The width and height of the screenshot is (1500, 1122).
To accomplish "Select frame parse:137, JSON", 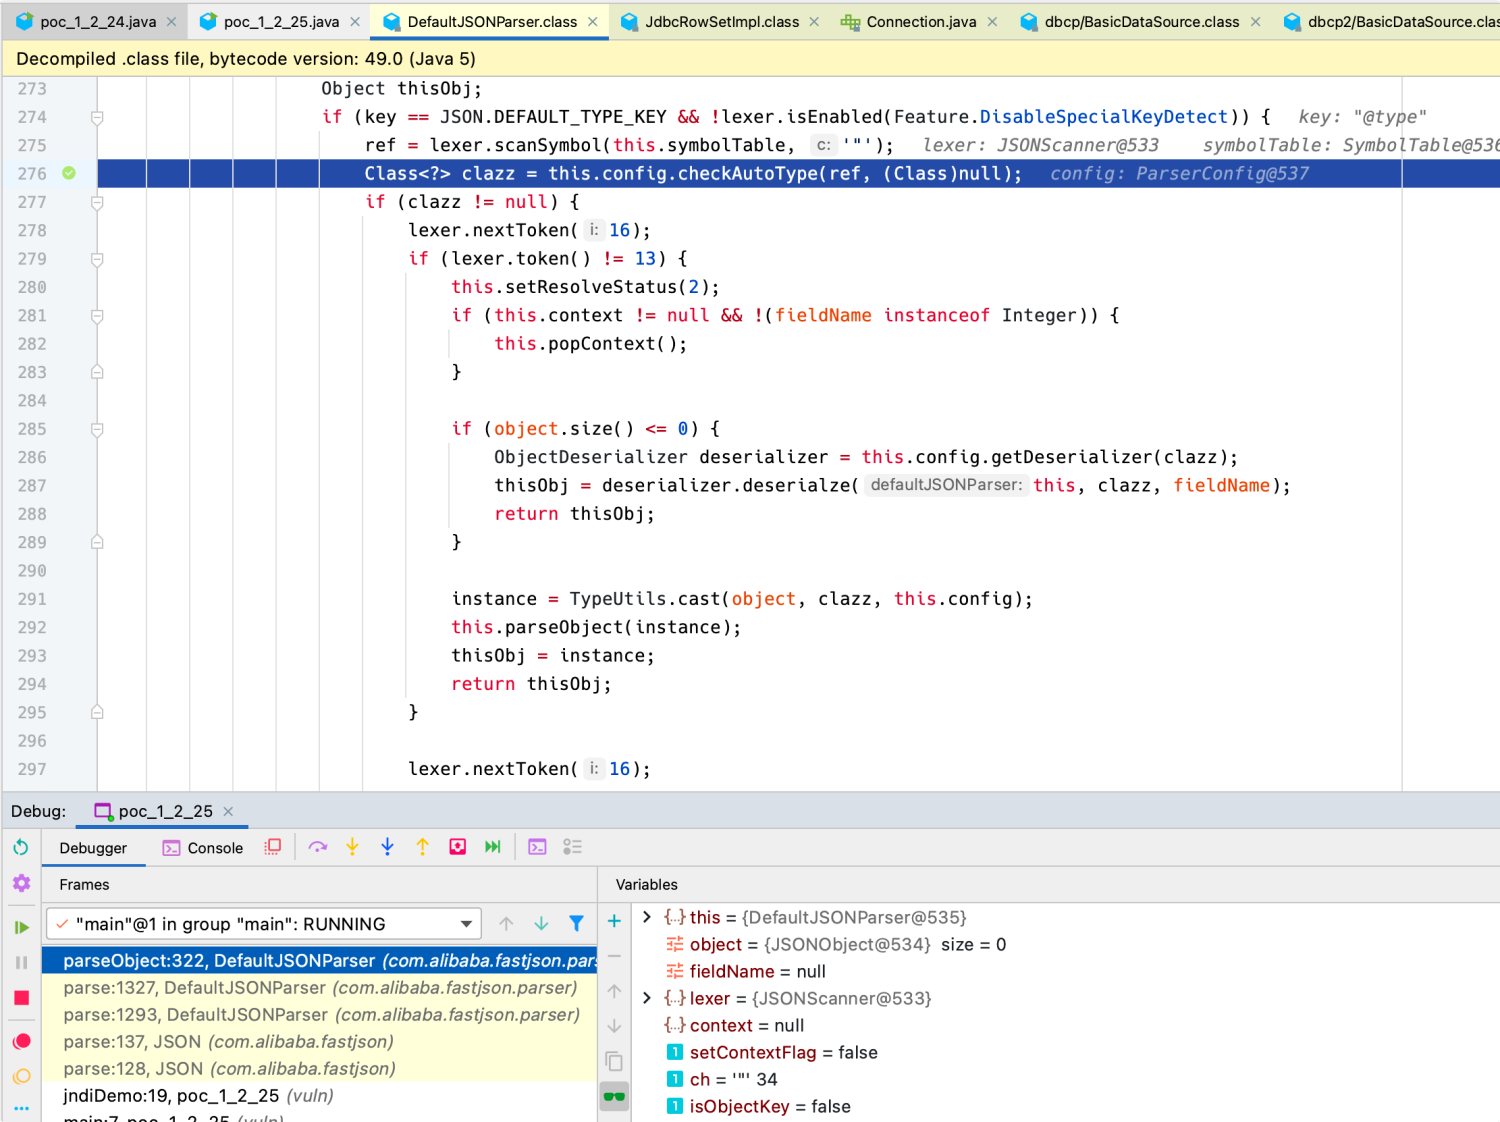I will pyautogui.click(x=320, y=1042).
